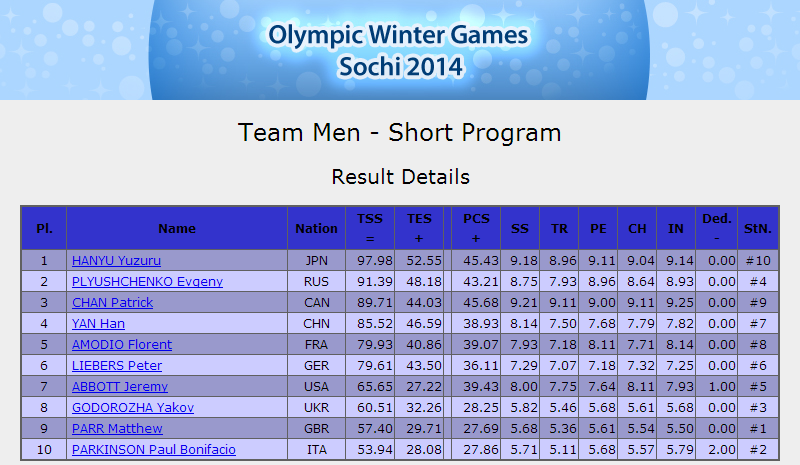The width and height of the screenshot is (800, 465).
Task: Click Hanyu's total score 97.98 cell
Action: [x=370, y=261]
